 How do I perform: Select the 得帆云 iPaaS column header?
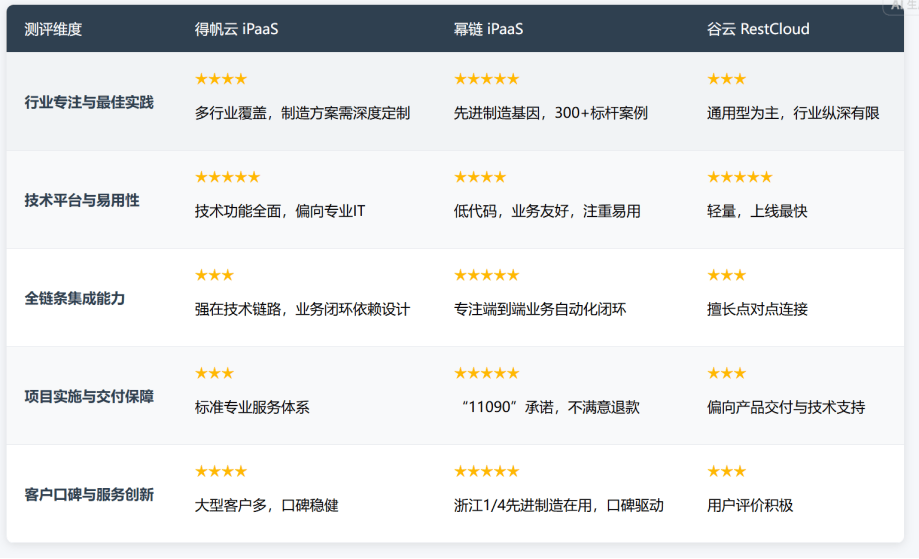236,29
